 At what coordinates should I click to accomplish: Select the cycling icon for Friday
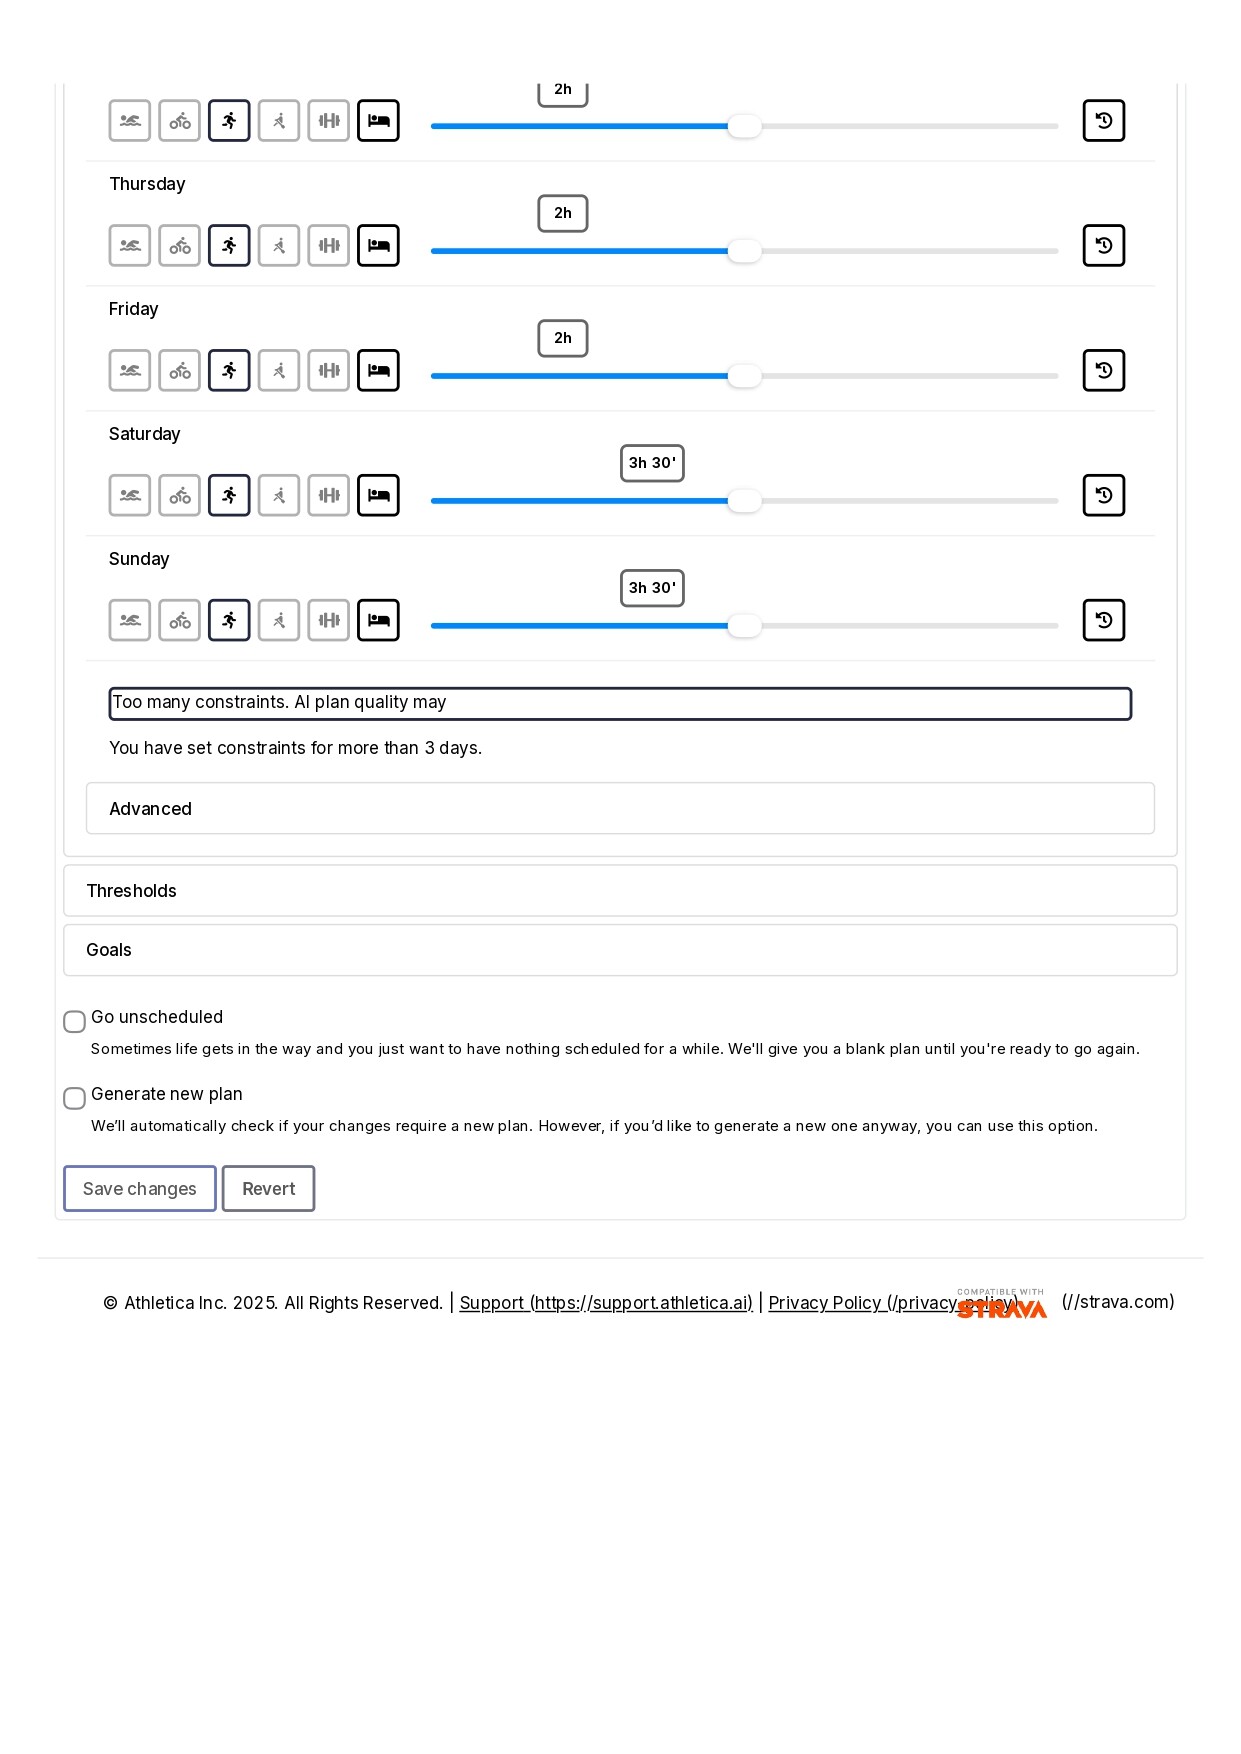tap(180, 371)
